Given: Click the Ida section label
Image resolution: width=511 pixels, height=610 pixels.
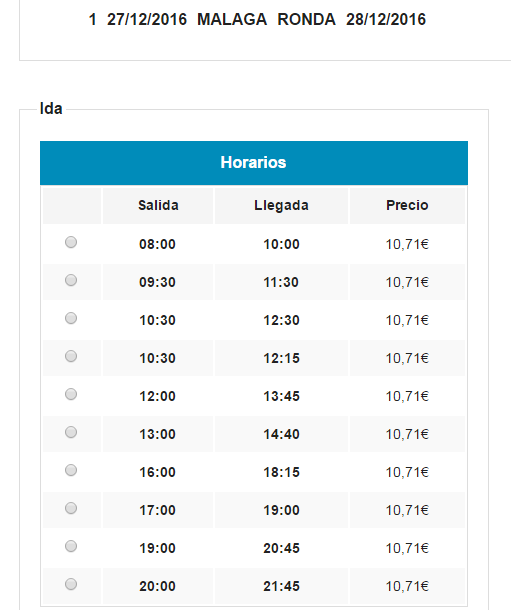Looking at the screenshot, I should tap(51, 109).
